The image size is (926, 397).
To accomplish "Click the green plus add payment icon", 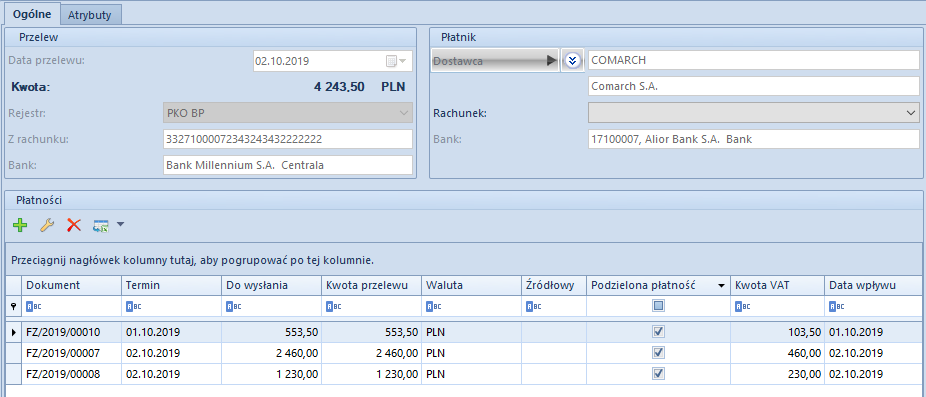I will (20, 225).
